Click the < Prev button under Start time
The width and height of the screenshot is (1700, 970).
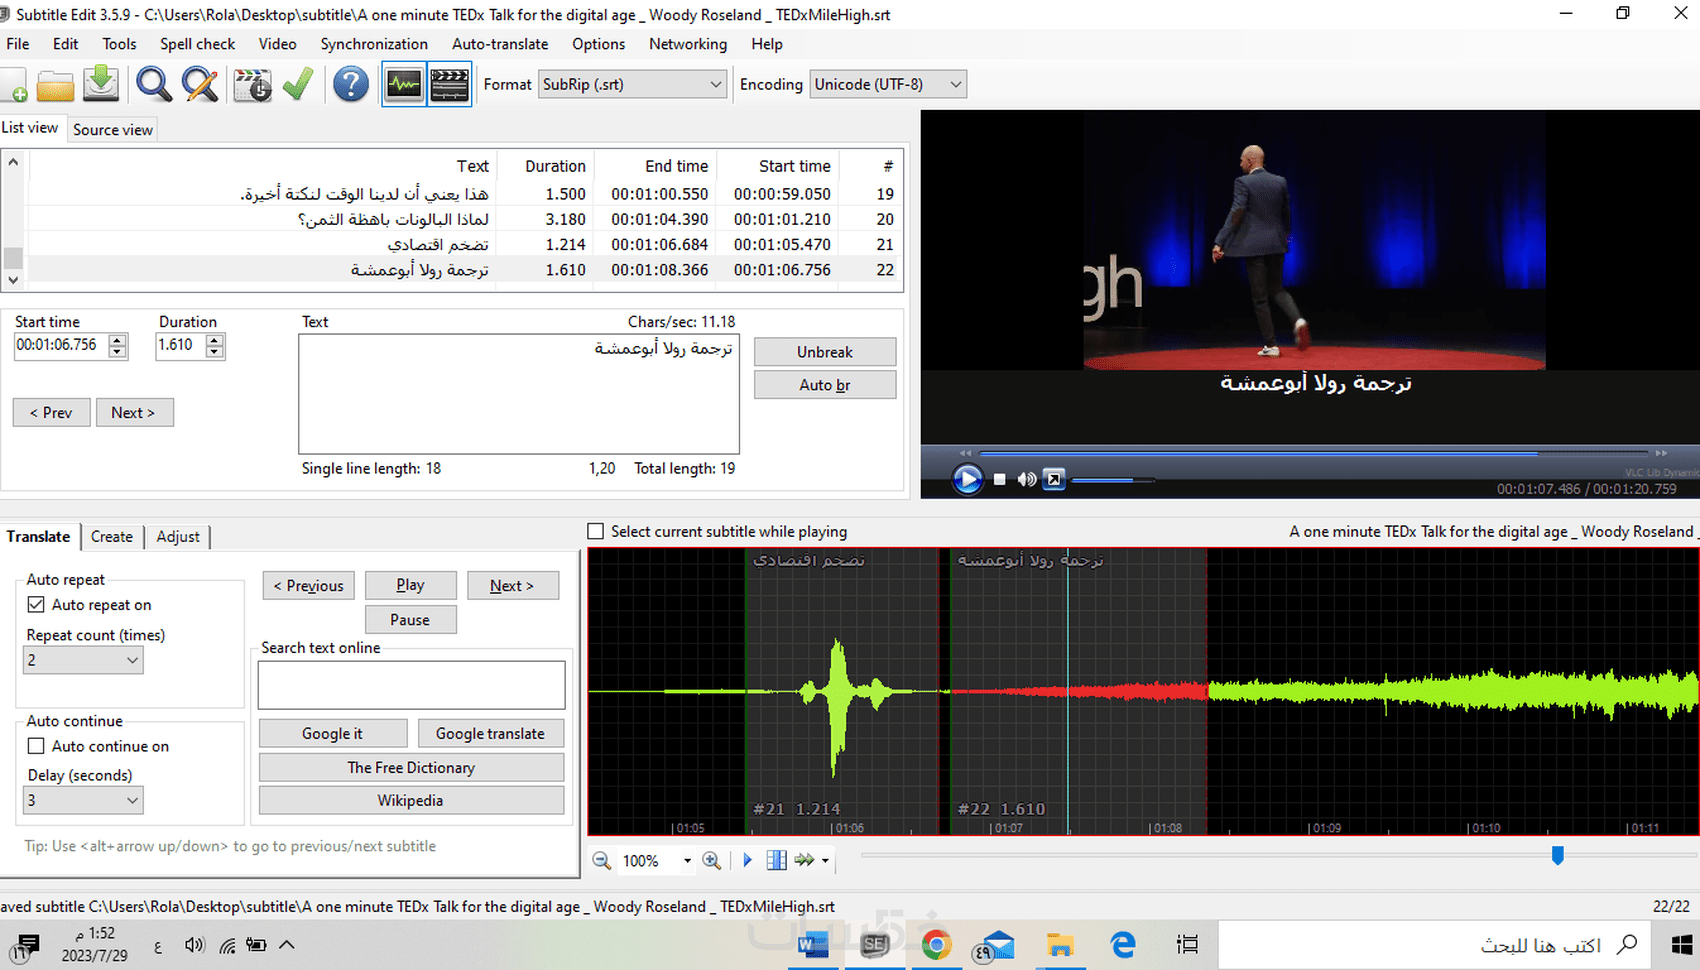point(51,413)
